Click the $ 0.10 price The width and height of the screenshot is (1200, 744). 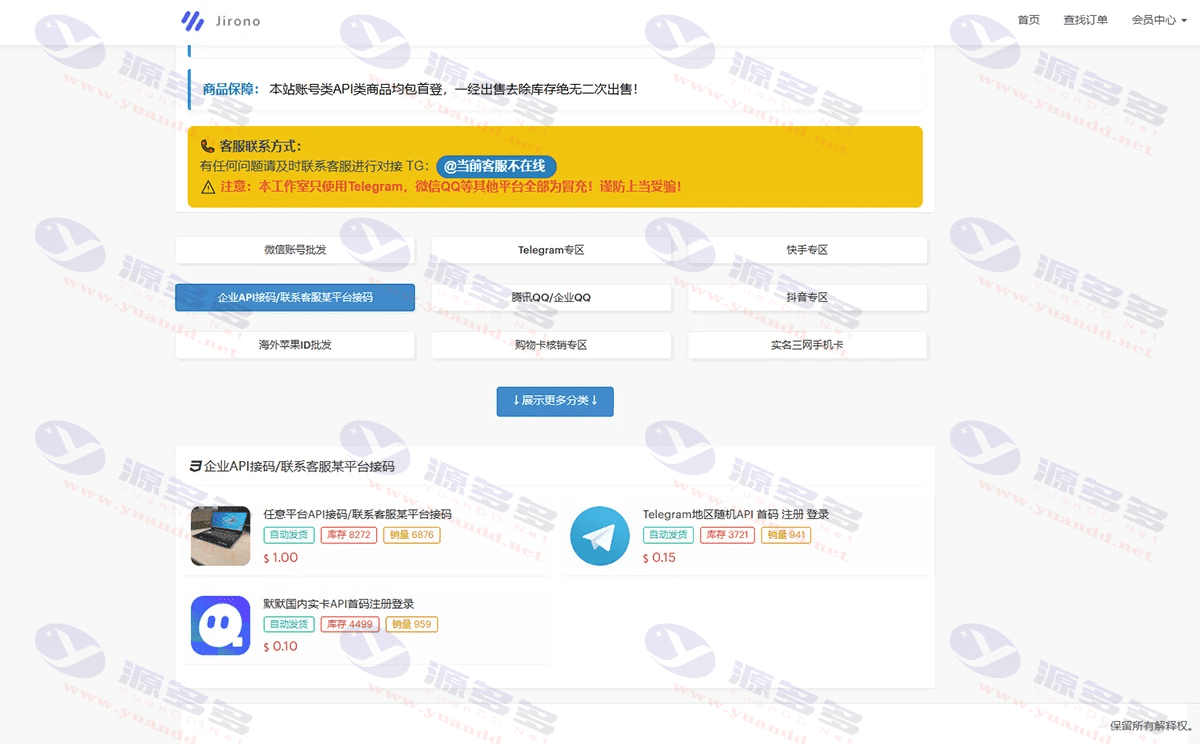pos(281,647)
